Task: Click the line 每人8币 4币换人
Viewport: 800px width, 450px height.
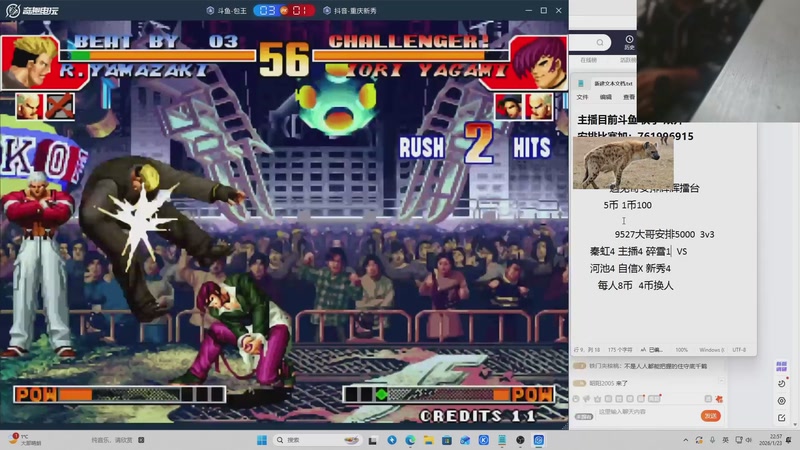Action: click(635, 285)
